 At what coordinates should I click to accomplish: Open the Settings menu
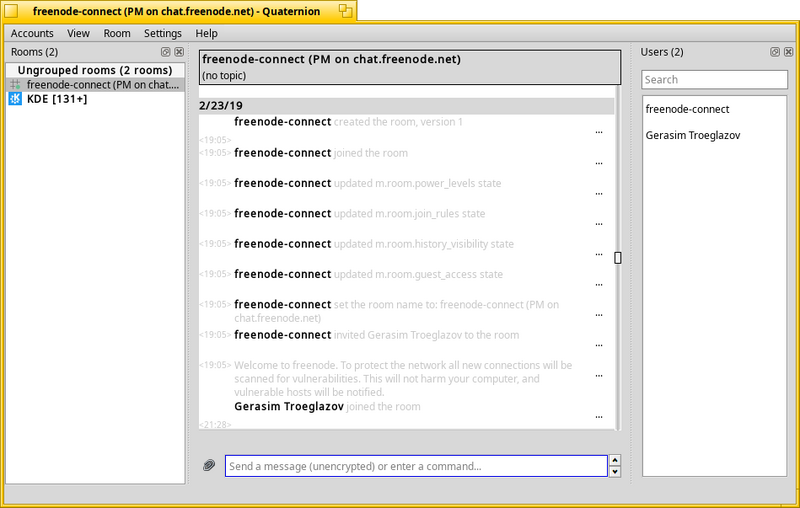tap(163, 33)
